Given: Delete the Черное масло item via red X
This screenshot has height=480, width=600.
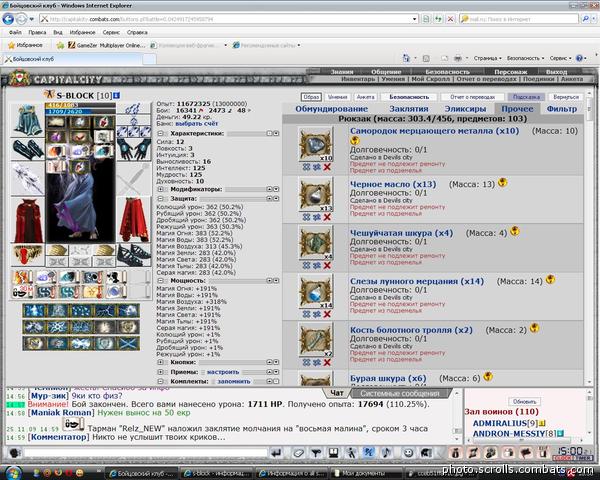Looking at the screenshot, I should click(327, 217).
